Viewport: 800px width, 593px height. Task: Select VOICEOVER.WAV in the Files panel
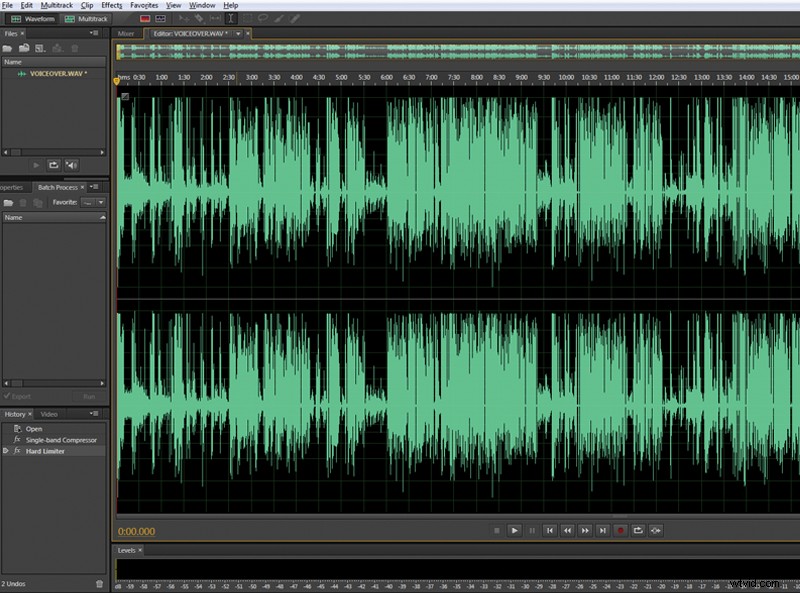coord(58,73)
